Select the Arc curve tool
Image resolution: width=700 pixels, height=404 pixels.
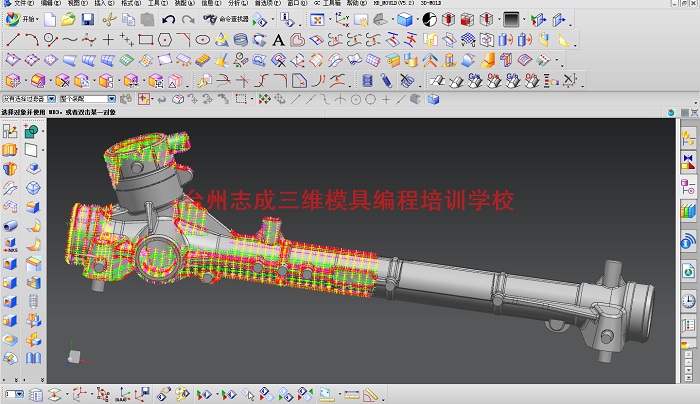[32, 40]
